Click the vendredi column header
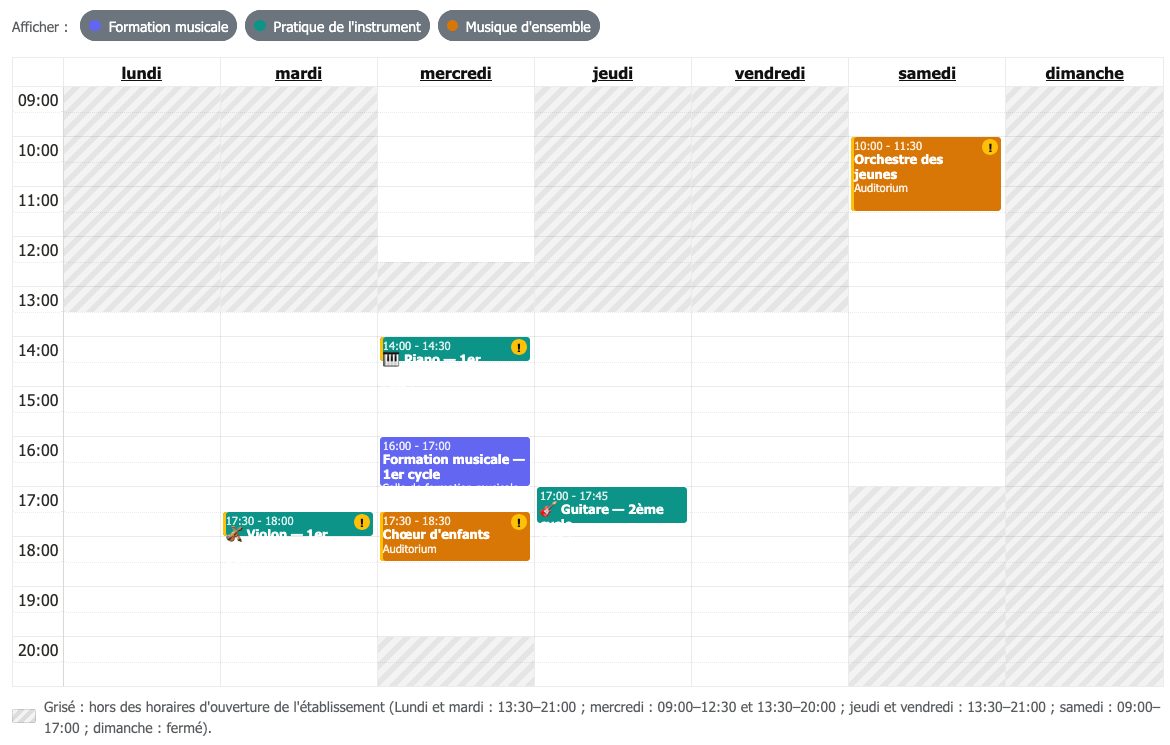The width and height of the screenshot is (1170, 745). click(x=770, y=73)
